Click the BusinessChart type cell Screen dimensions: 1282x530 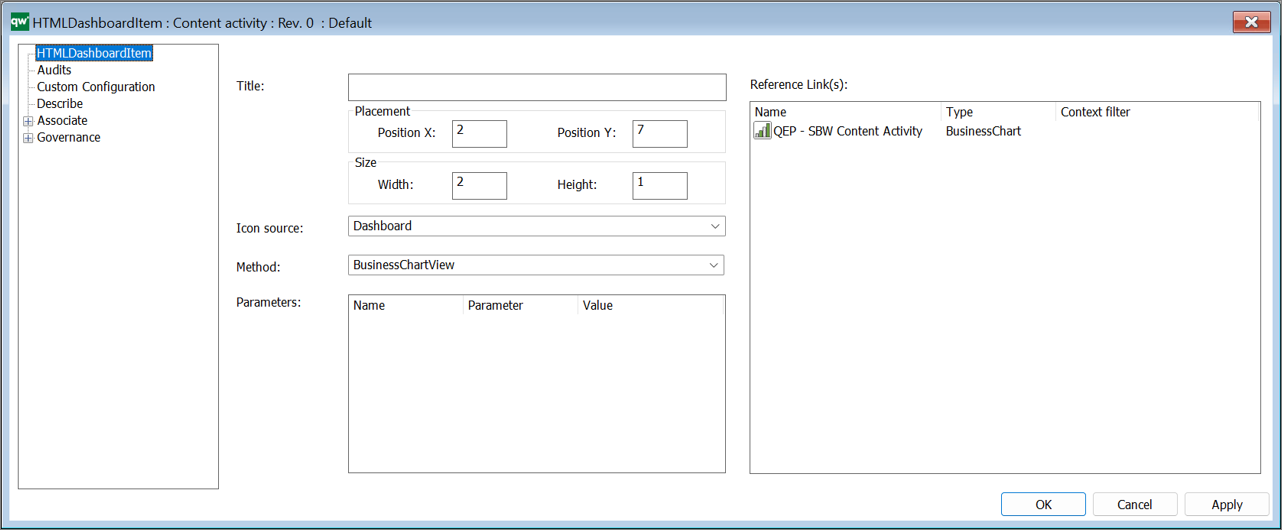(x=983, y=131)
